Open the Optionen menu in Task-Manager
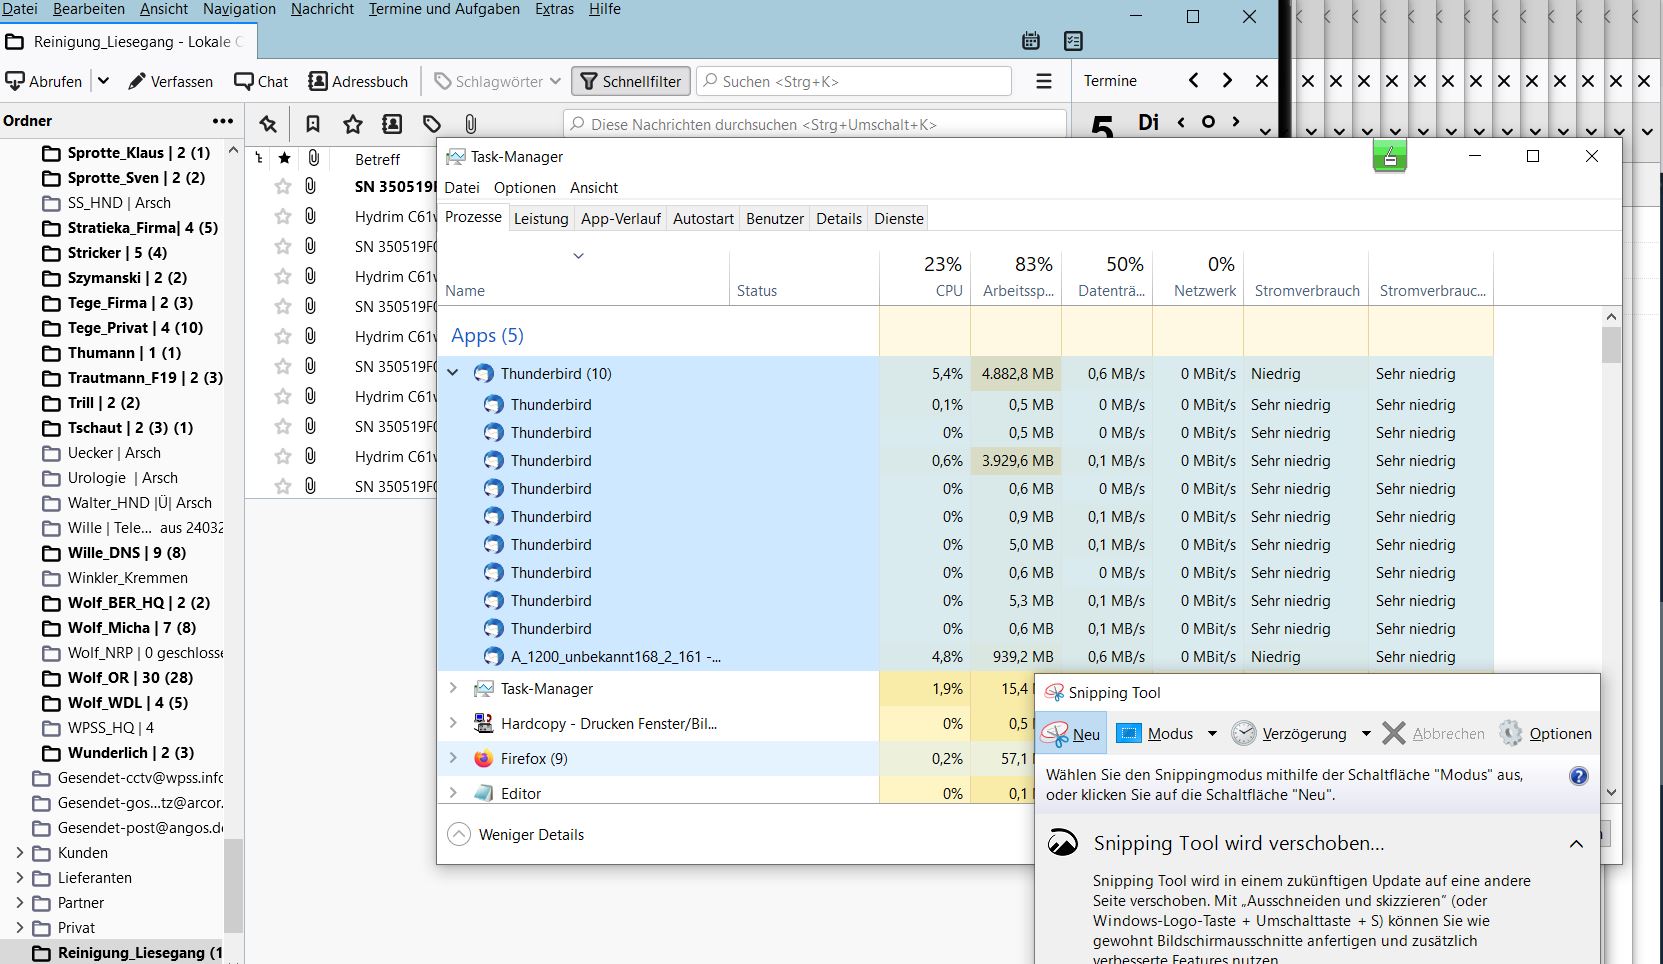 pos(524,188)
